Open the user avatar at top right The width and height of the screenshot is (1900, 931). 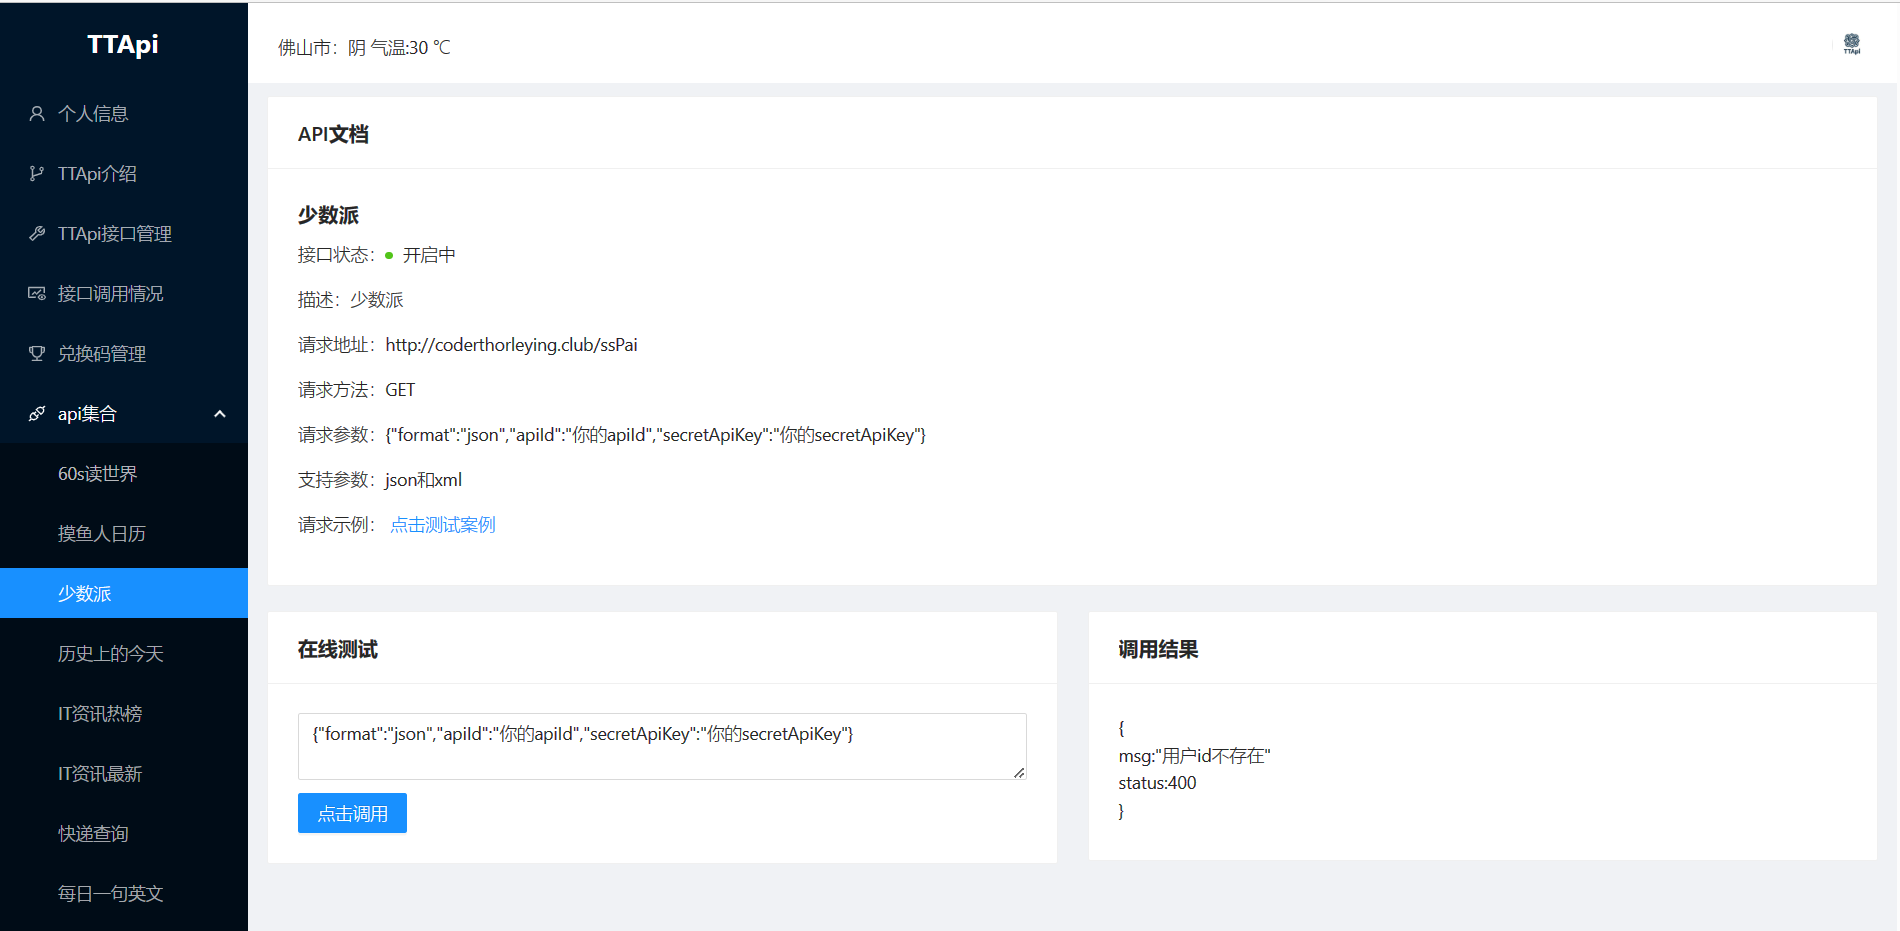1852,43
